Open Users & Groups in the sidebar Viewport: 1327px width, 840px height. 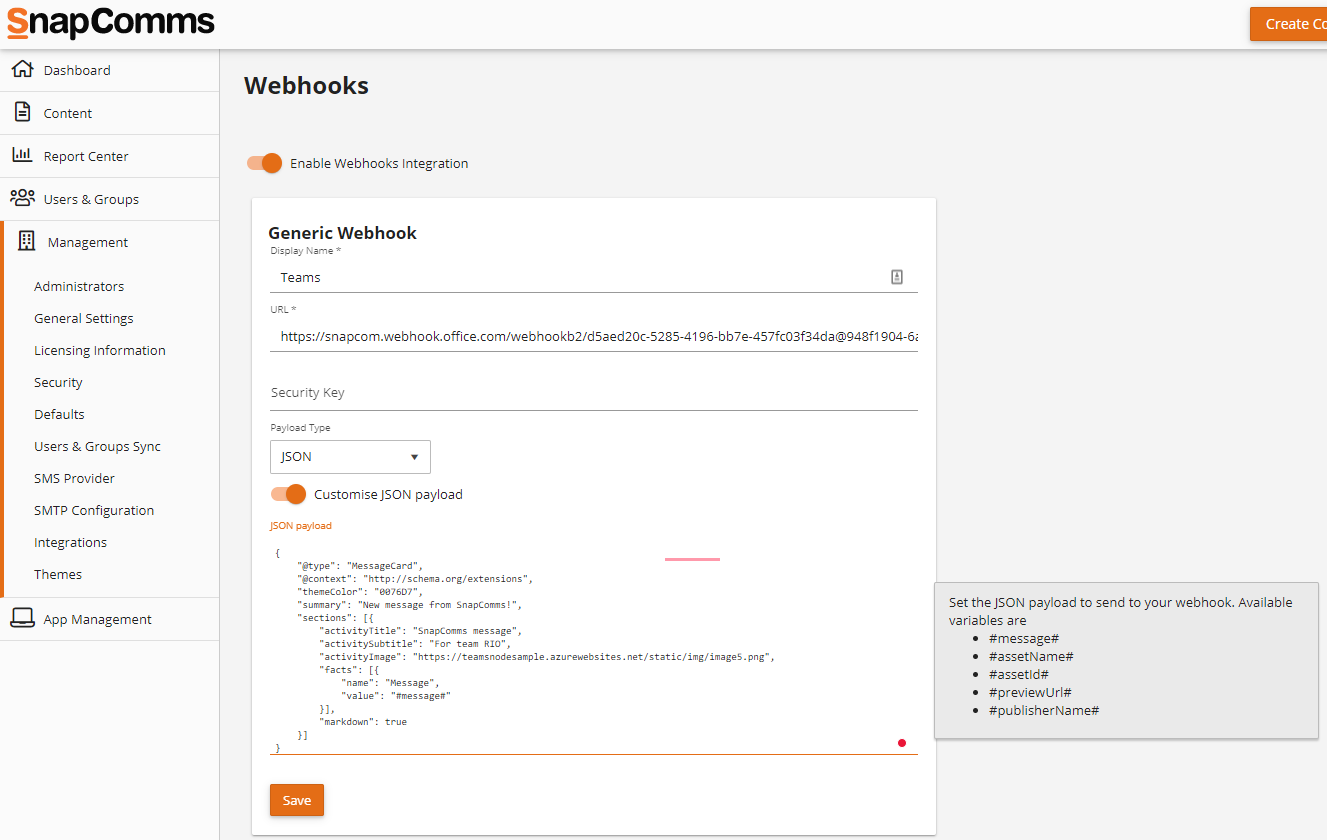point(109,199)
